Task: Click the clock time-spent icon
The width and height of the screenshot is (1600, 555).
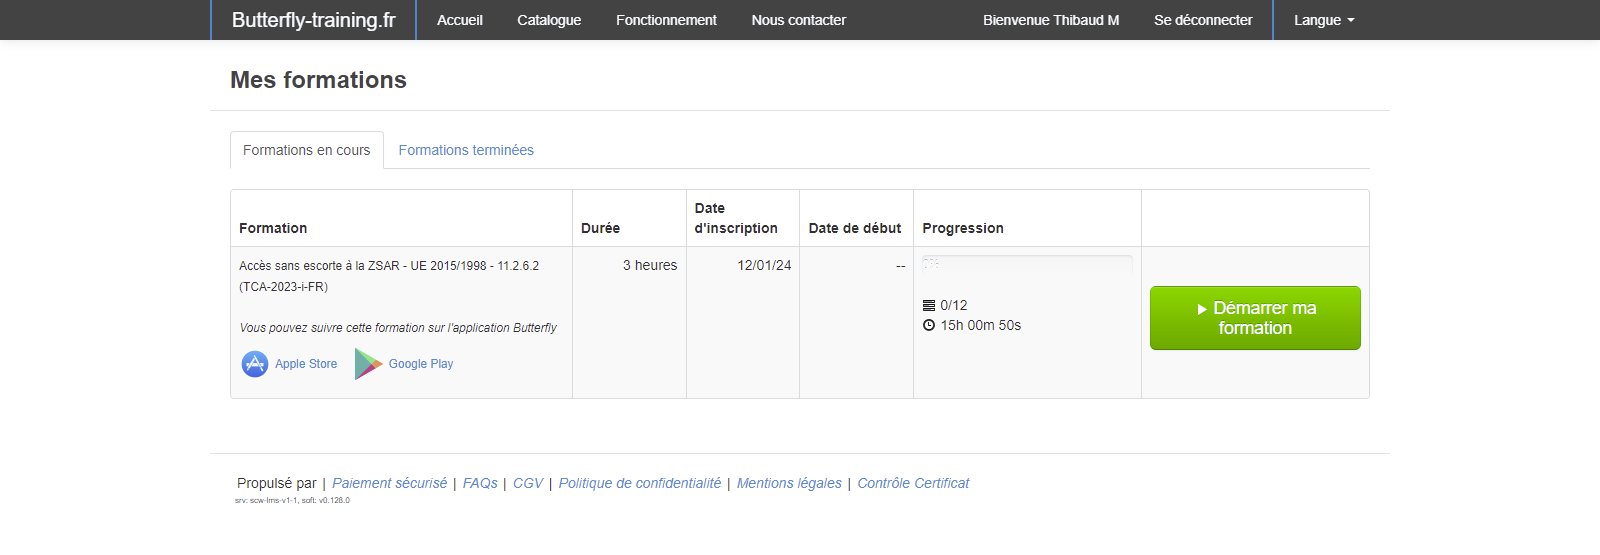Action: point(929,326)
